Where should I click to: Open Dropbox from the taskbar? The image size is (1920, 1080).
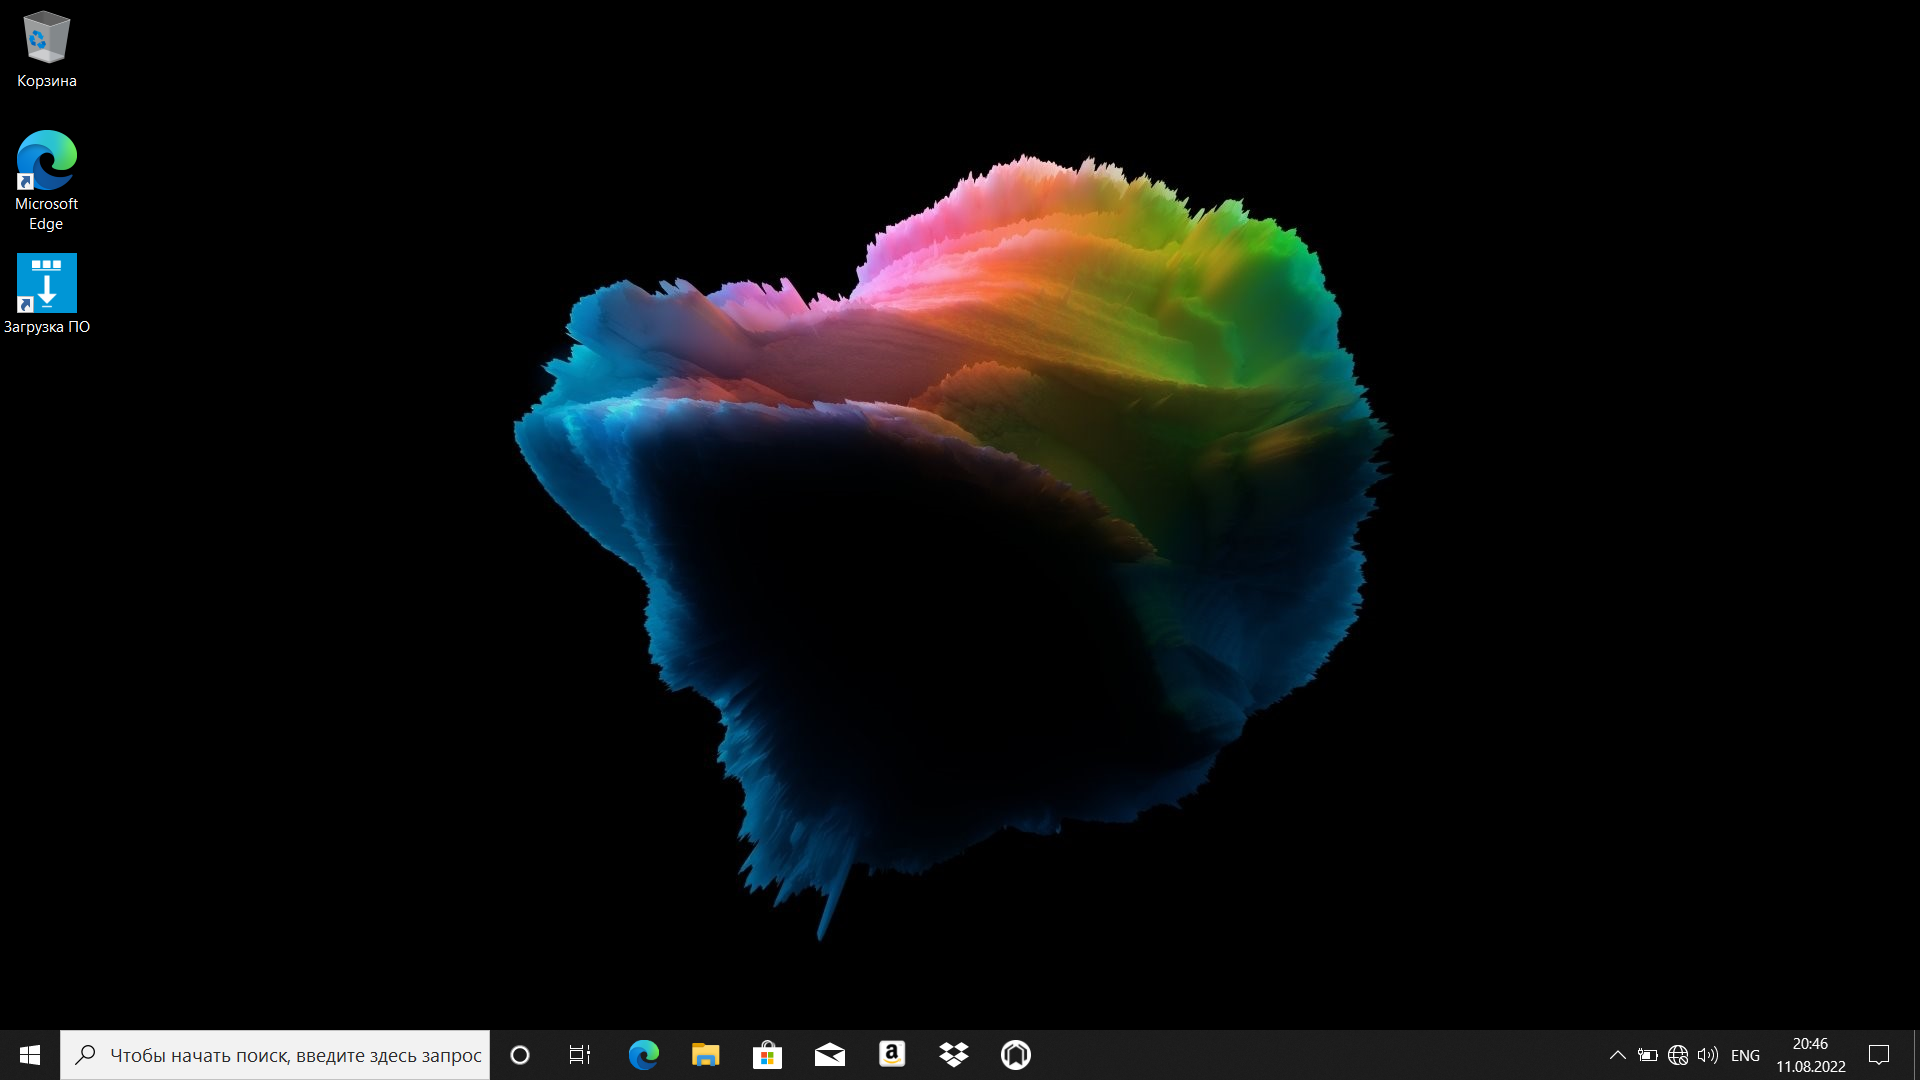click(954, 1055)
